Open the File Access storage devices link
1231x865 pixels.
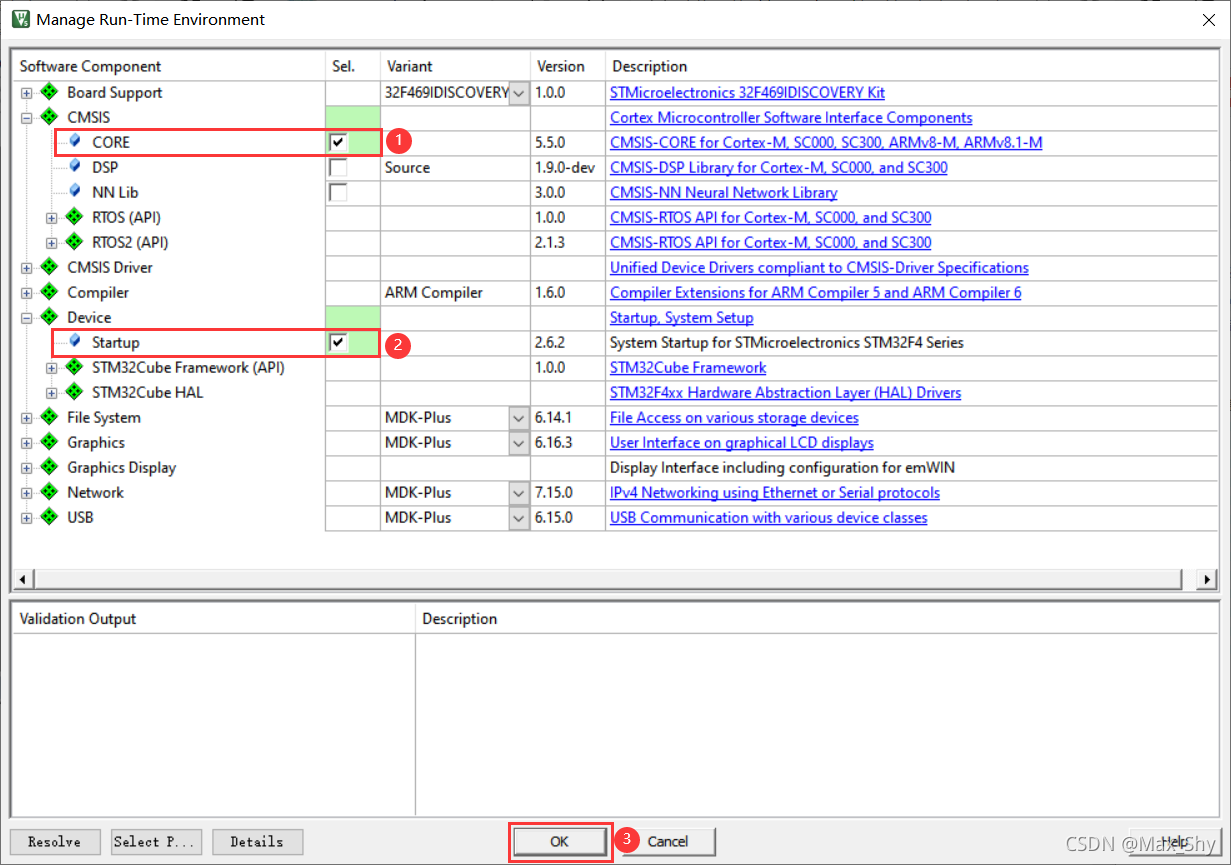pyautogui.click(x=734, y=417)
